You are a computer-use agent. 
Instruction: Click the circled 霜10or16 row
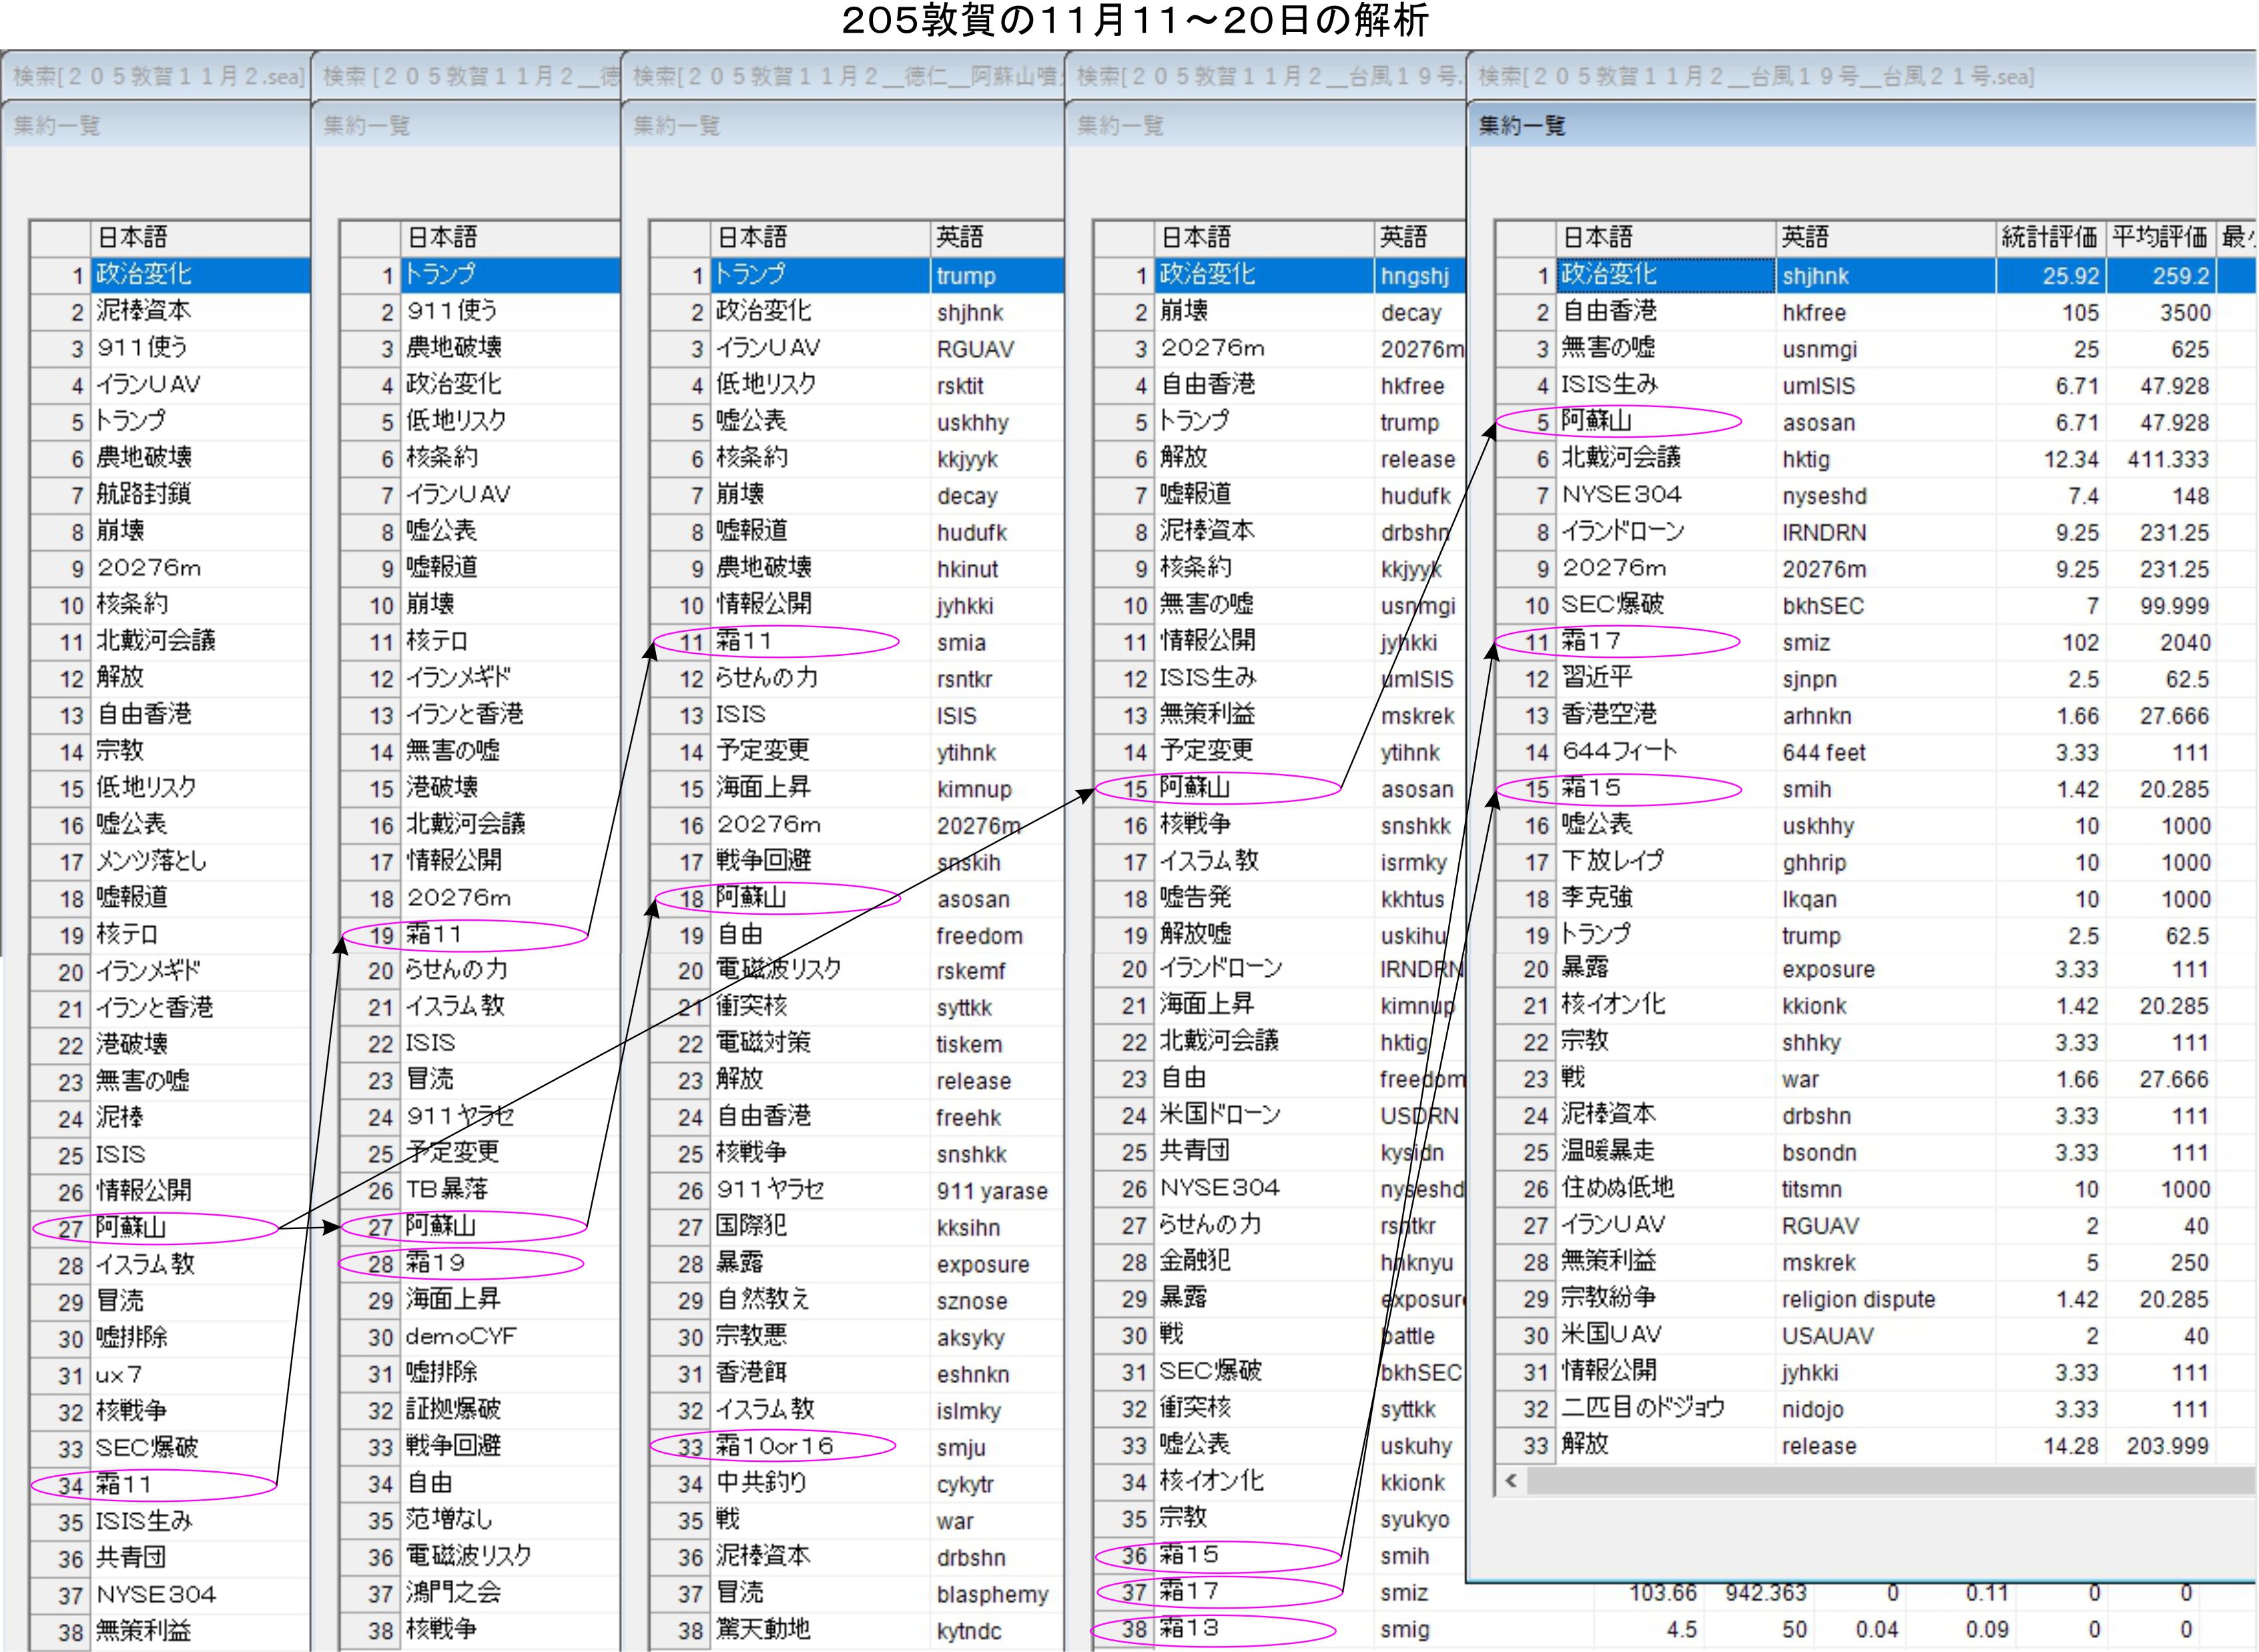(x=773, y=1446)
